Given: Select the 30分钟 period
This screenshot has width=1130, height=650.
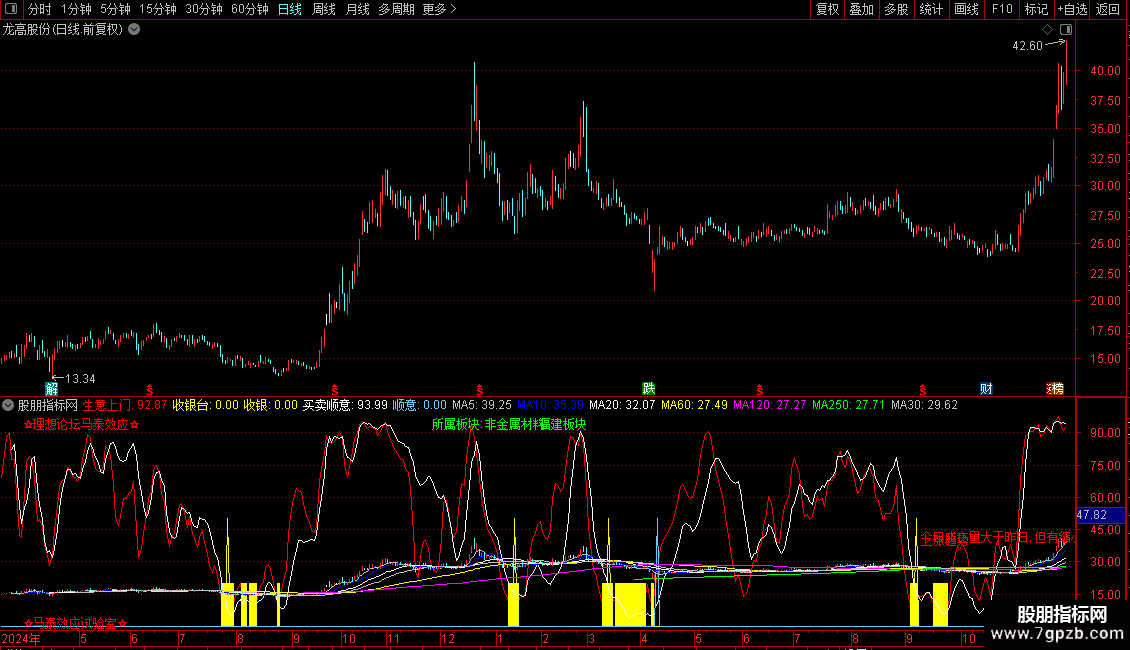Looking at the screenshot, I should [x=204, y=9].
